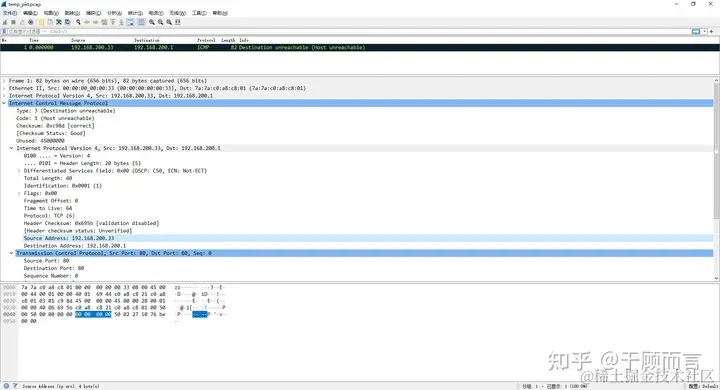
Task: Close this capture file with toolbar X icon
Action: point(59,22)
